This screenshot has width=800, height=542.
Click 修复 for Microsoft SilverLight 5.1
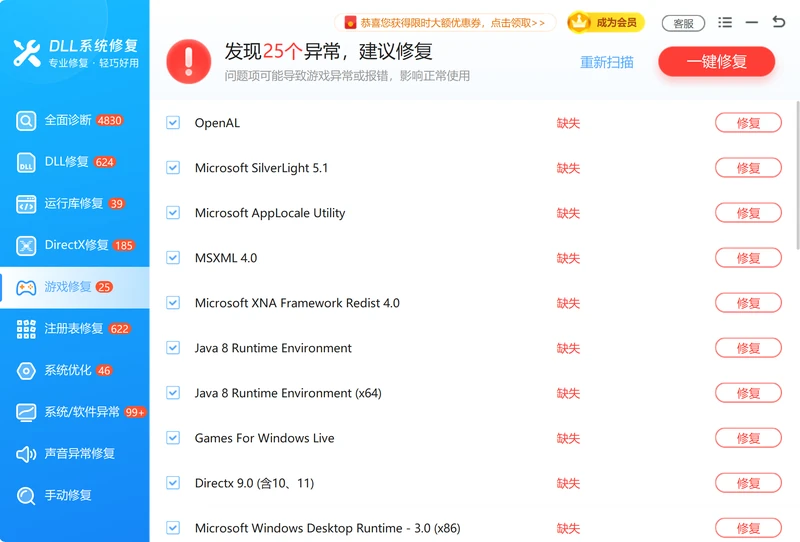(x=748, y=167)
